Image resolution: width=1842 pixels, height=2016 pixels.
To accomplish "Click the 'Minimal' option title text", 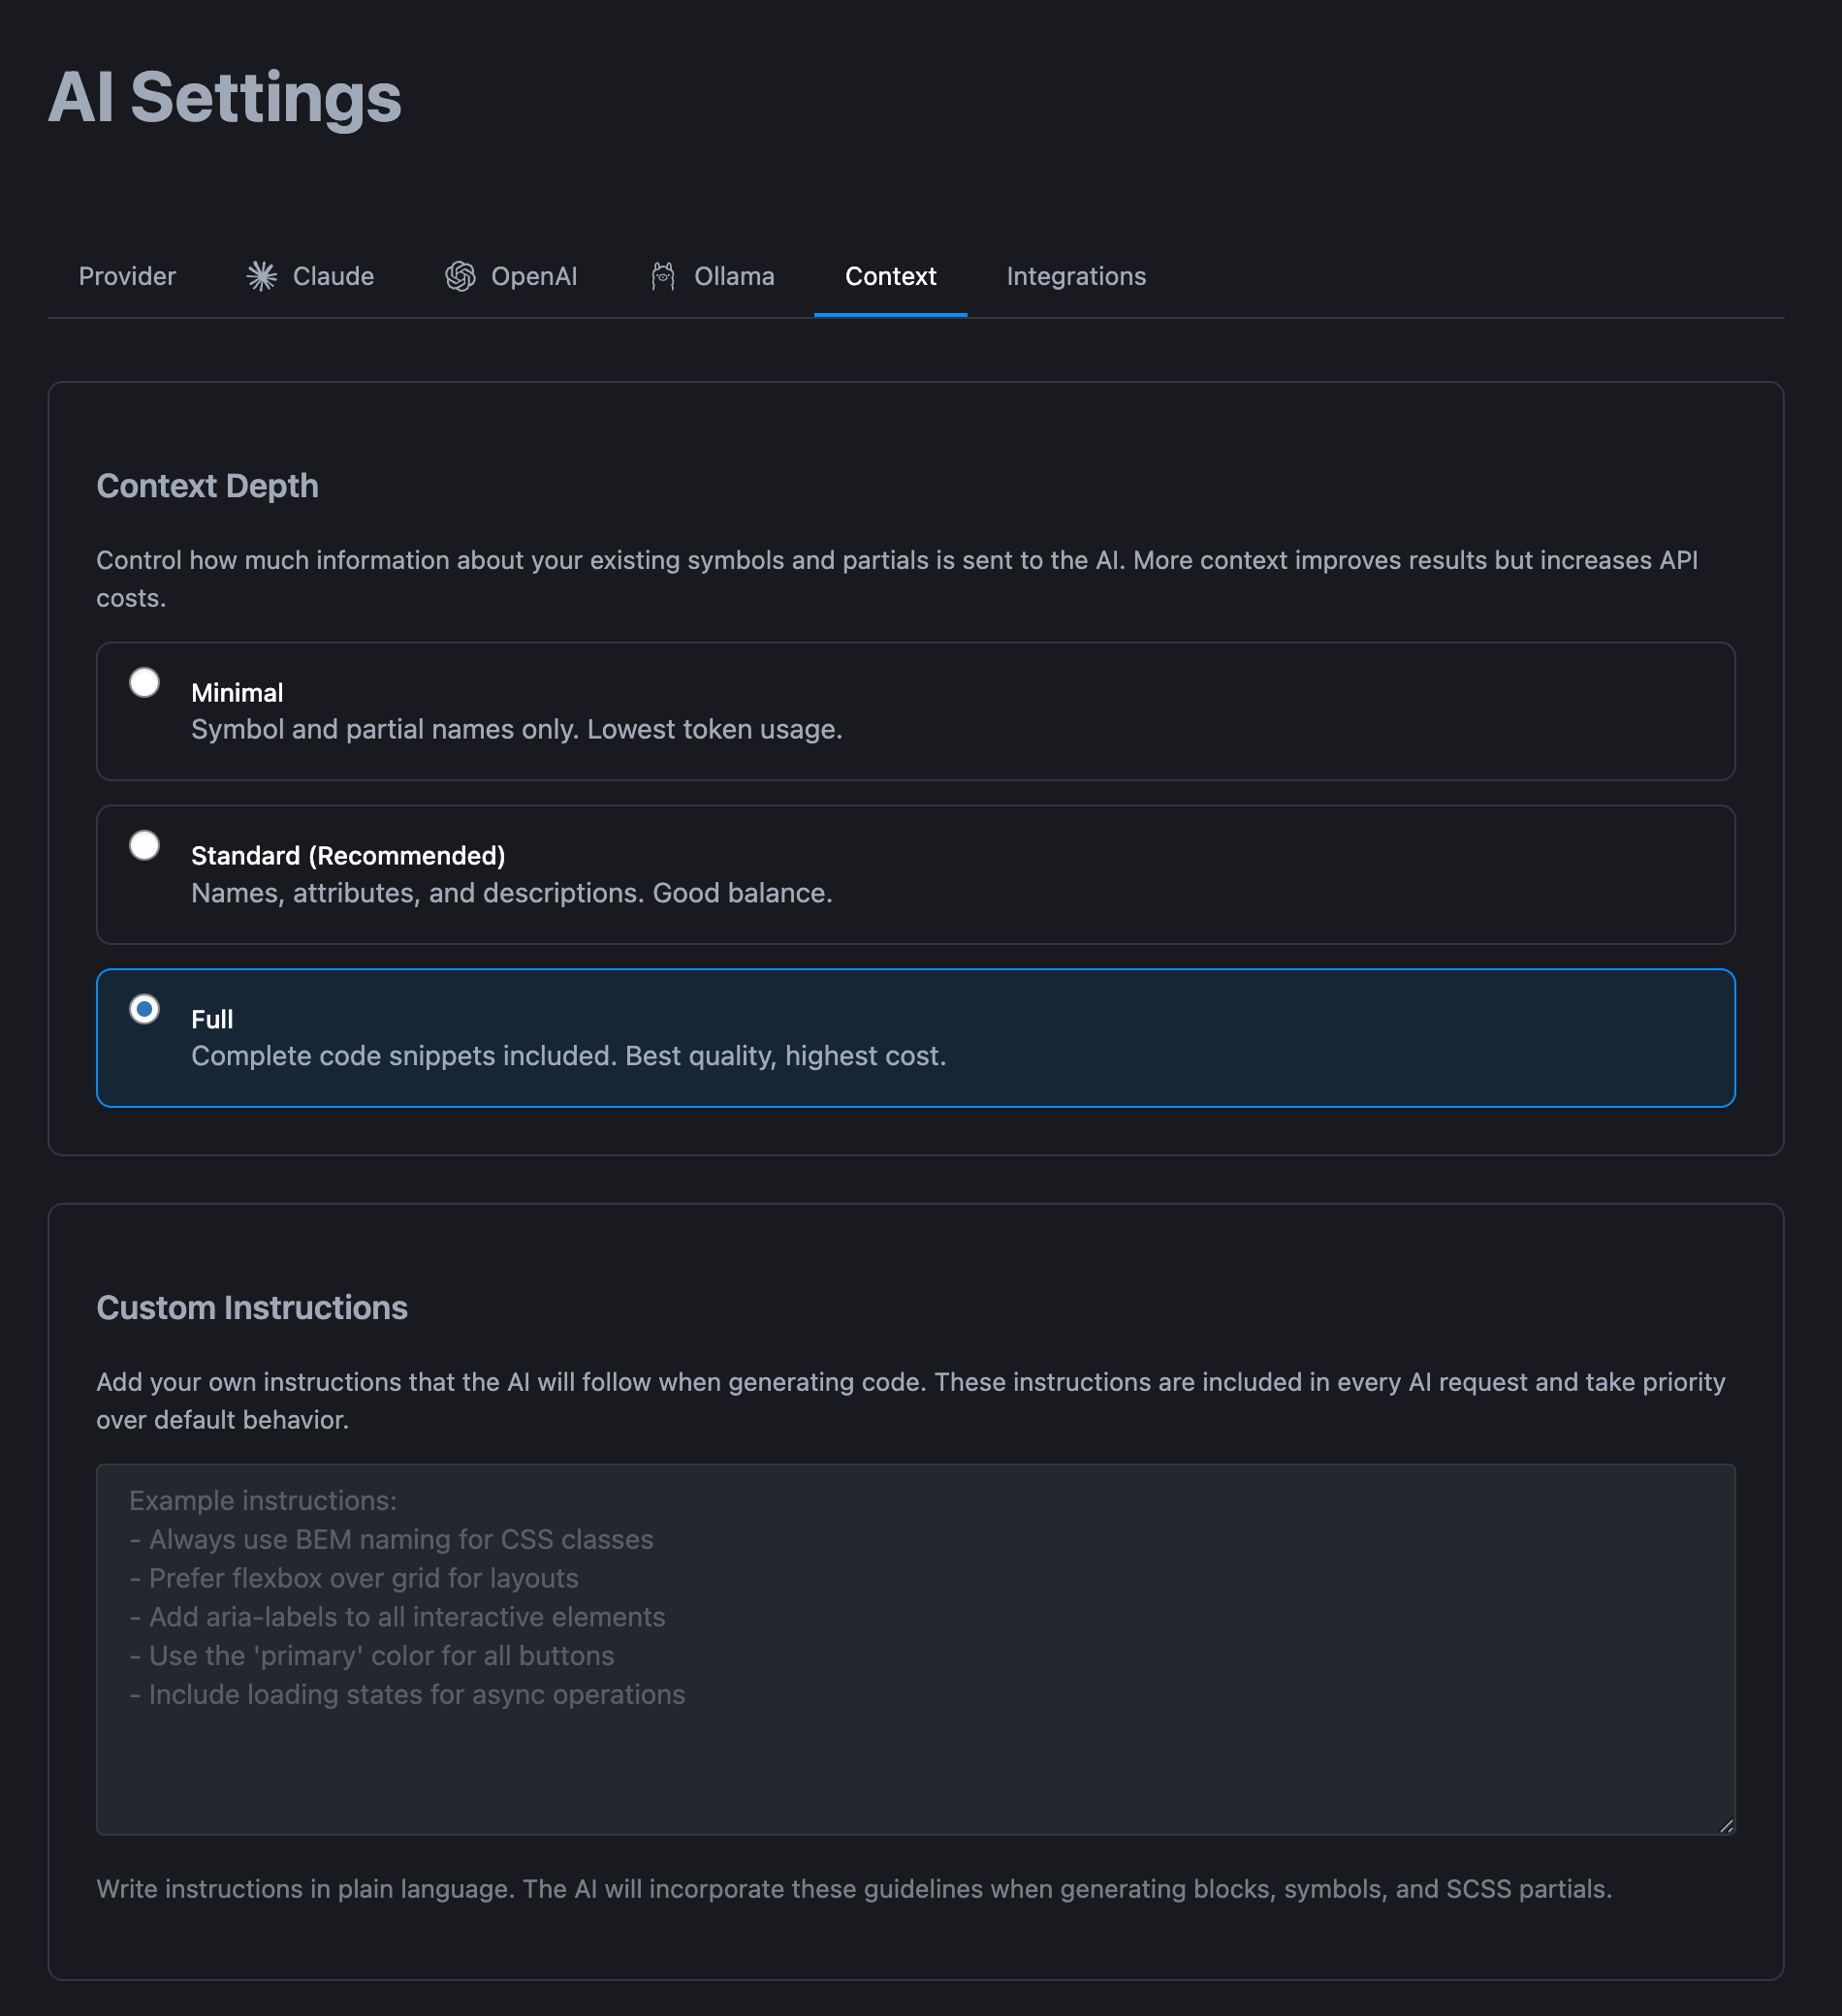I will (237, 693).
